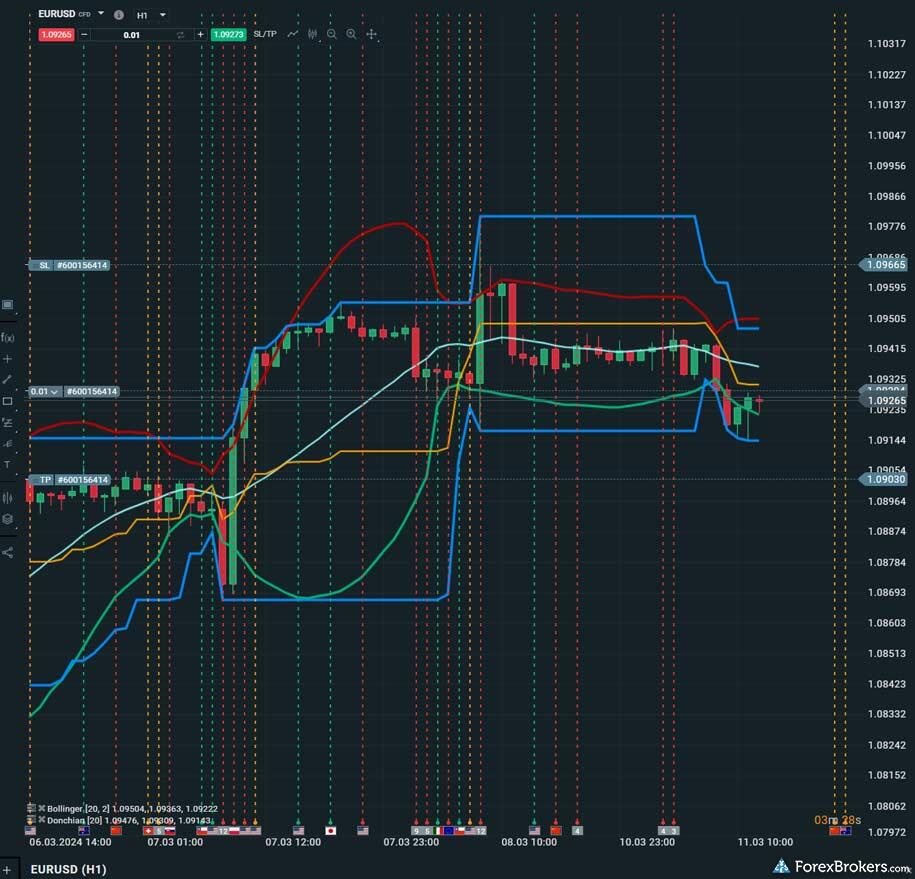The width and height of the screenshot is (915, 879).
Task: Select the line chart type icon
Action: [293, 34]
